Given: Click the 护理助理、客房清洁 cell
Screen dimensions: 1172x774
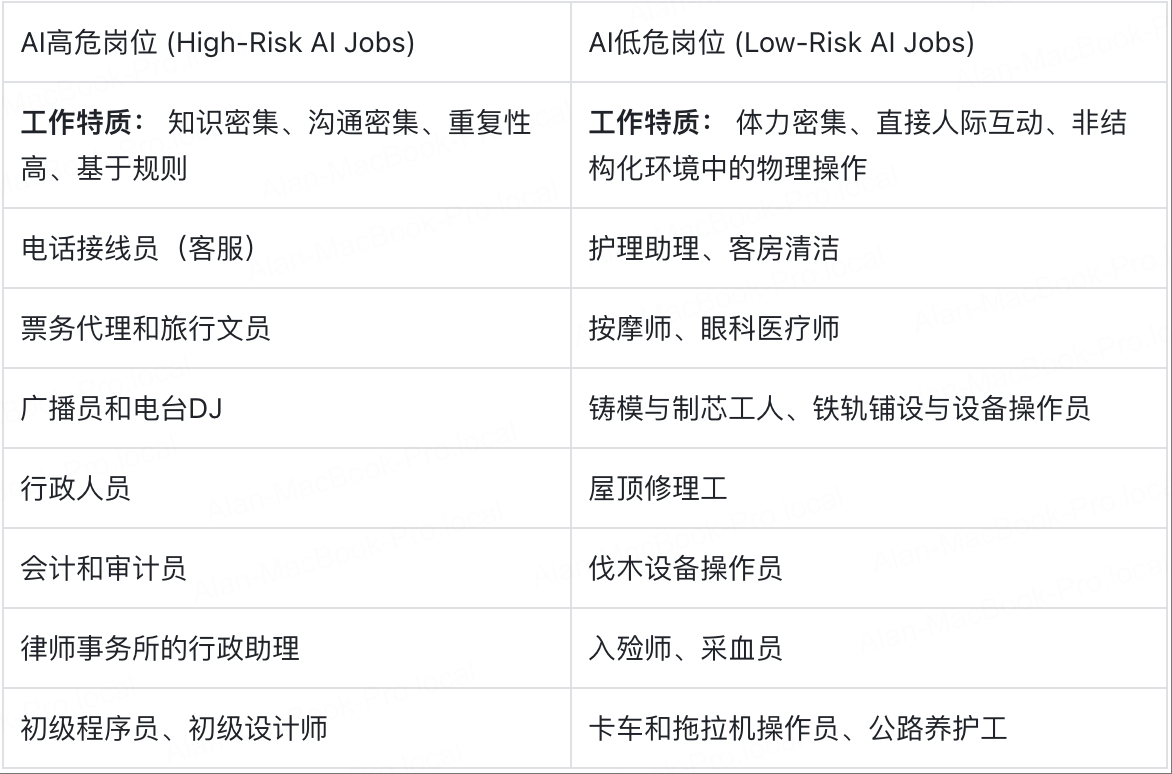Looking at the screenshot, I should (869, 248).
